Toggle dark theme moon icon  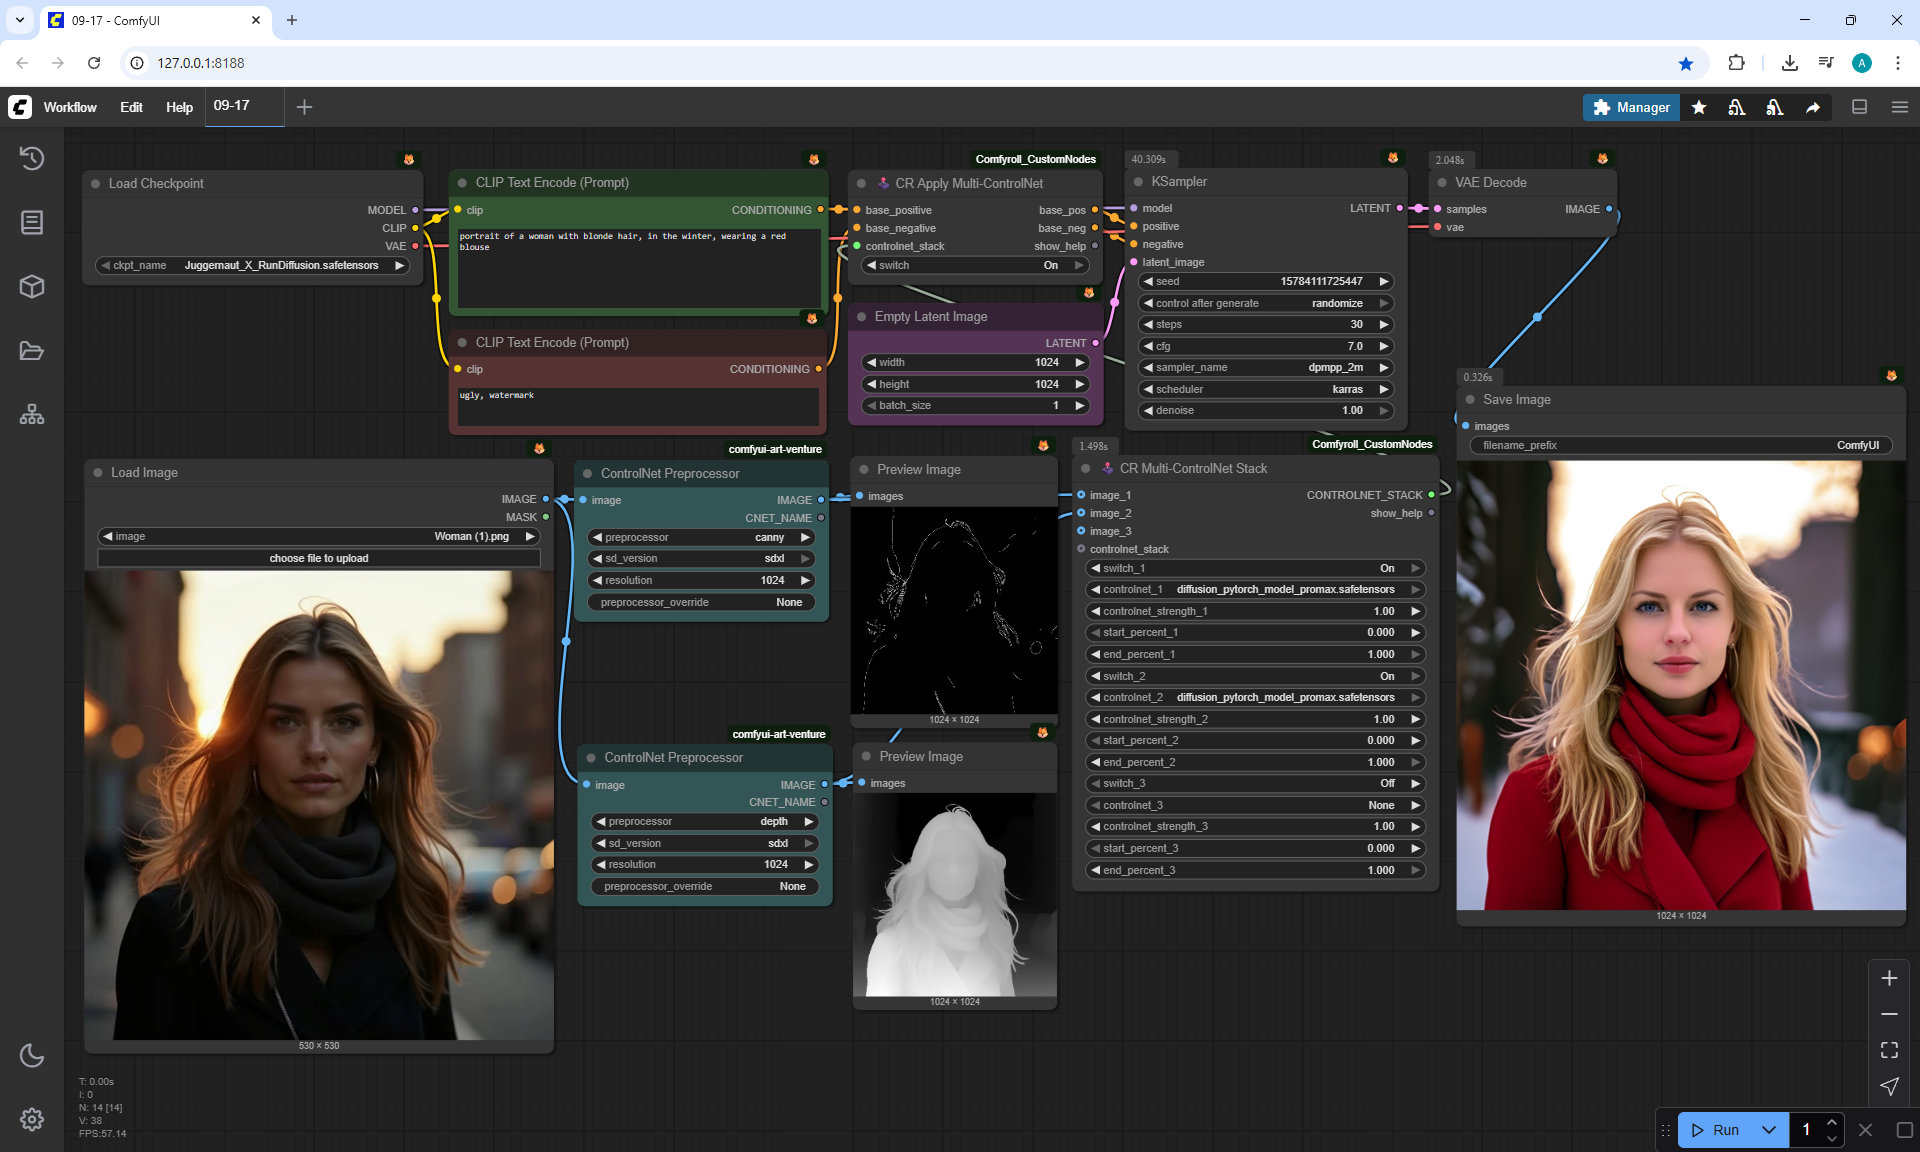(x=32, y=1055)
